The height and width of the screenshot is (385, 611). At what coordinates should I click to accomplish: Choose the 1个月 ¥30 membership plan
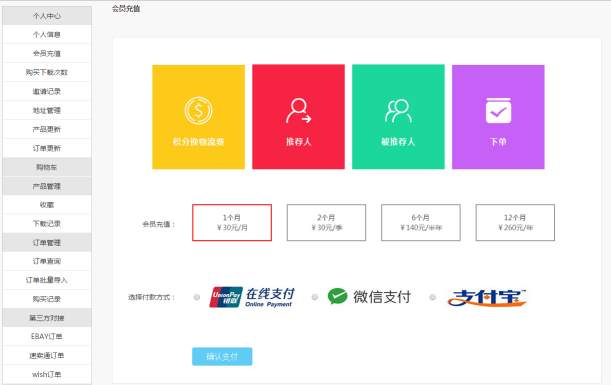(232, 223)
